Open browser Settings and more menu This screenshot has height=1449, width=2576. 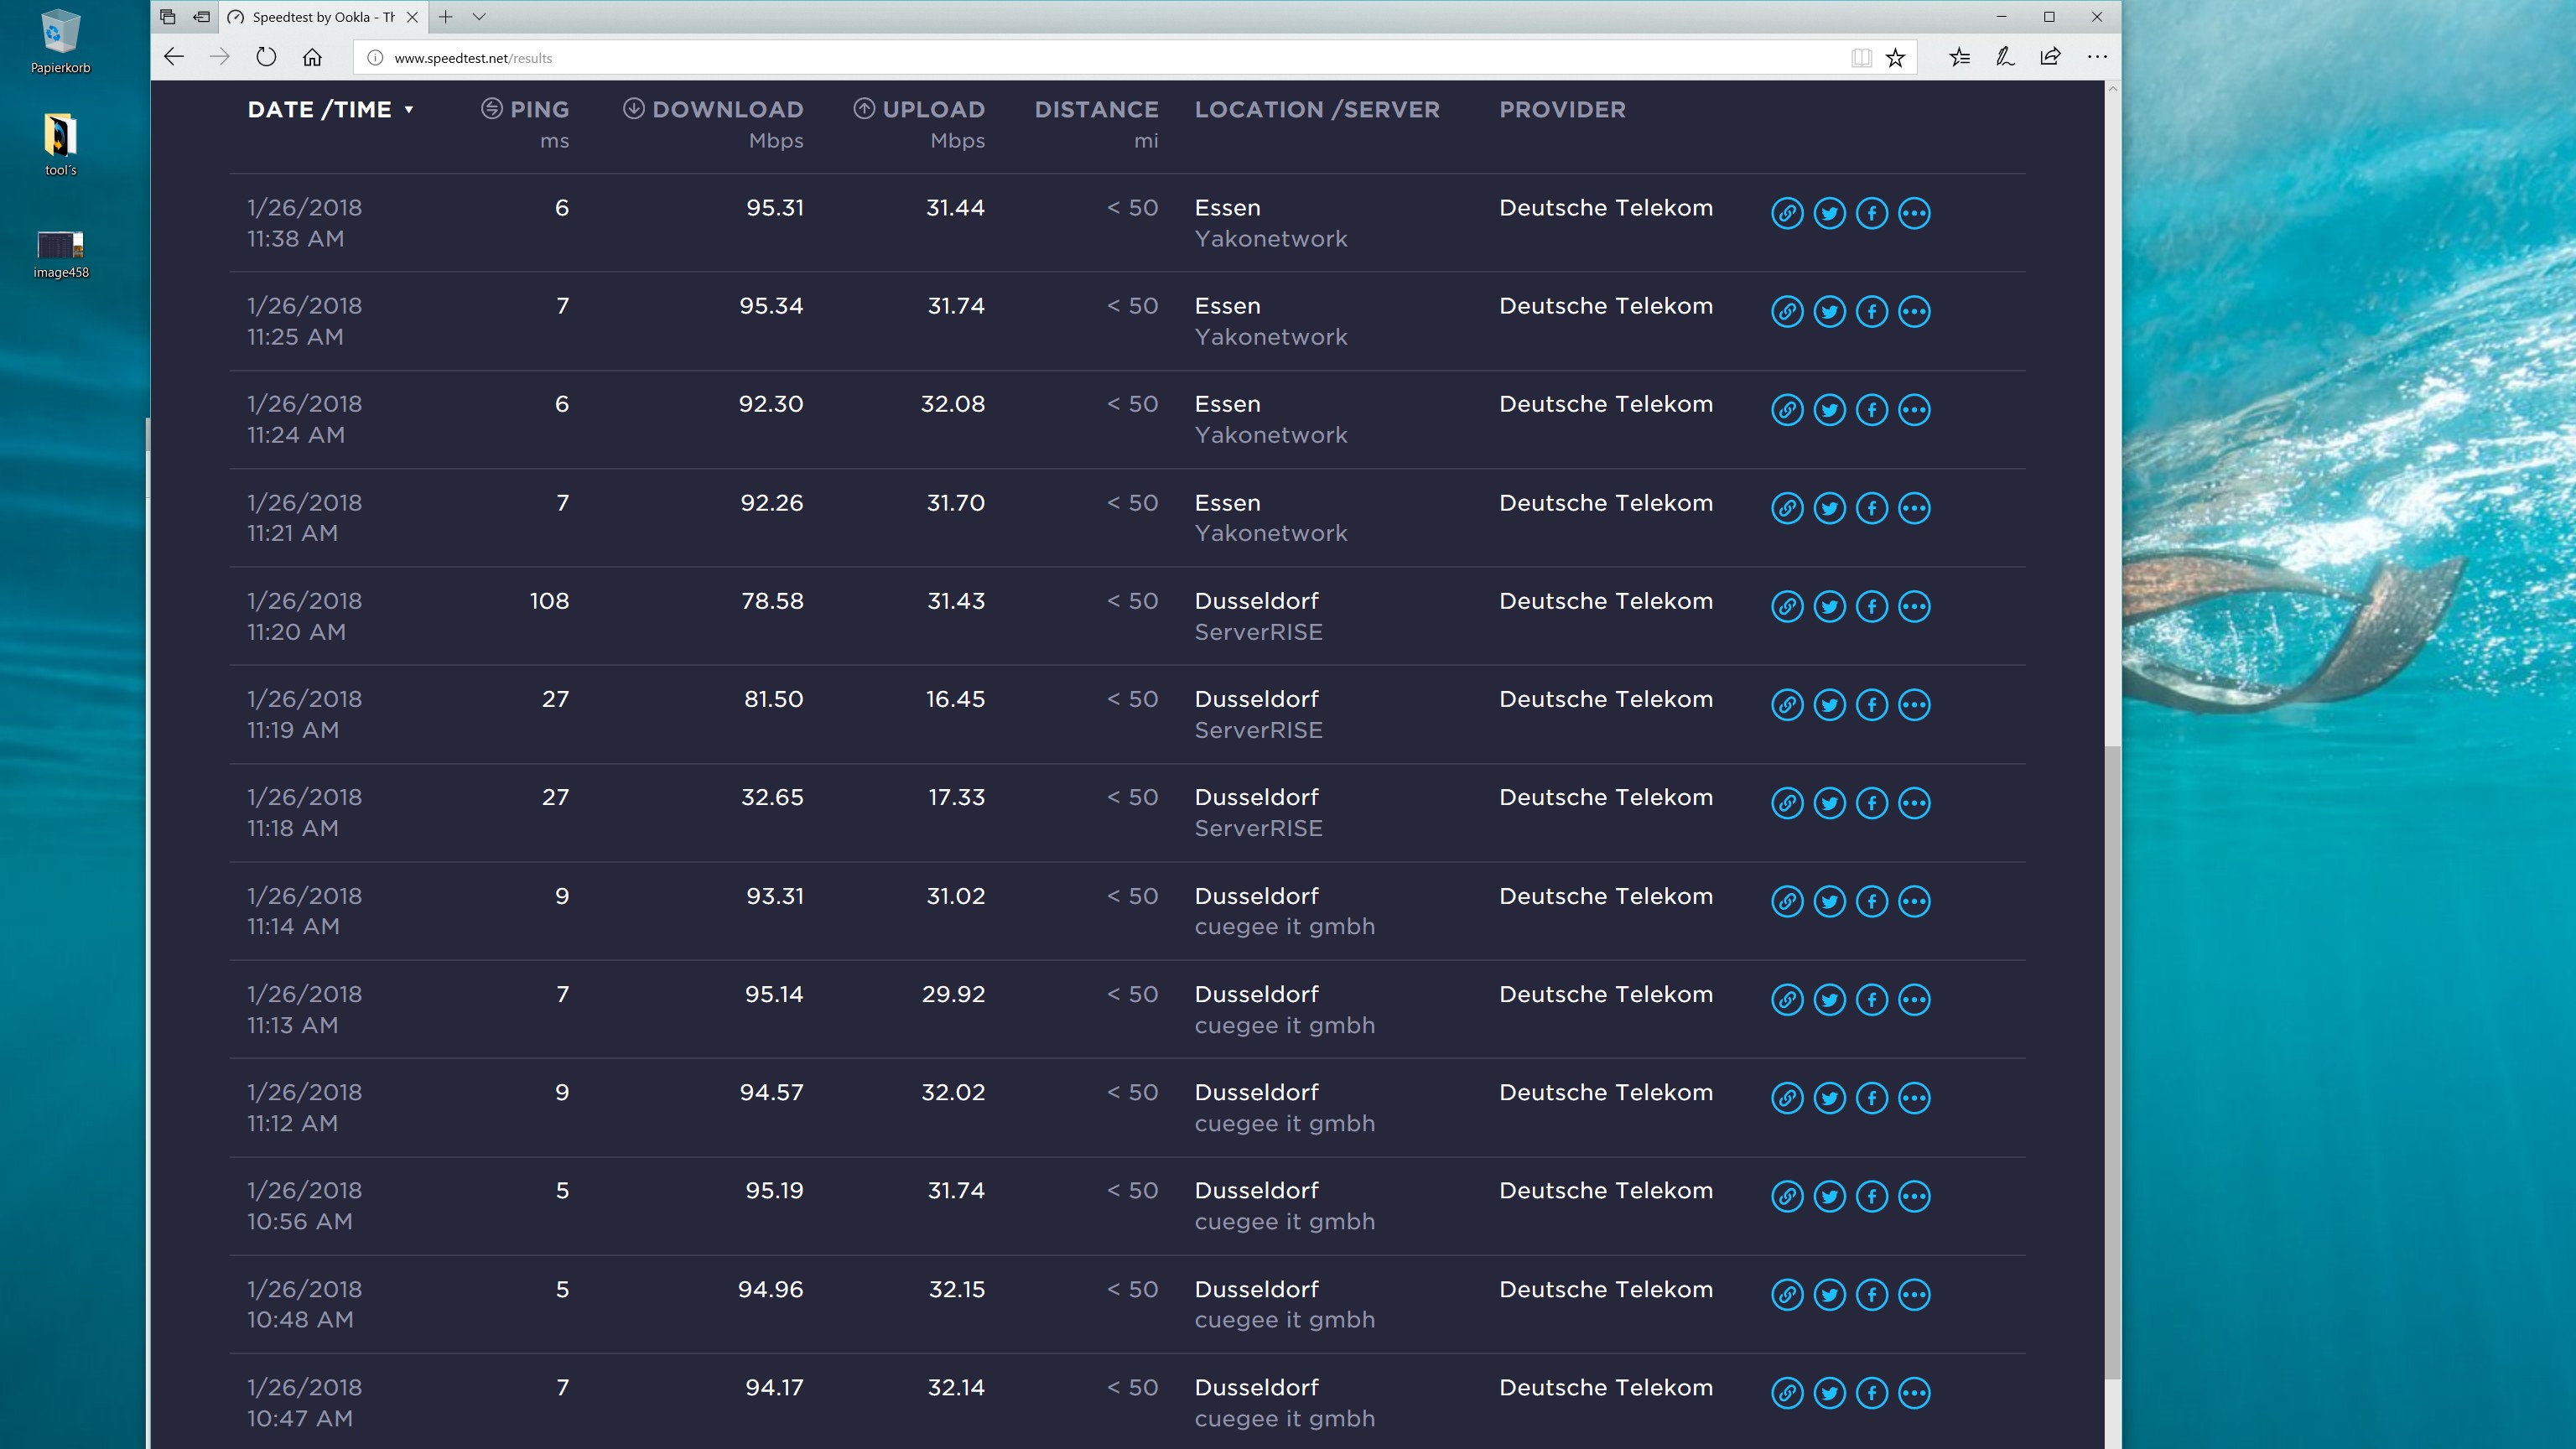2097,57
